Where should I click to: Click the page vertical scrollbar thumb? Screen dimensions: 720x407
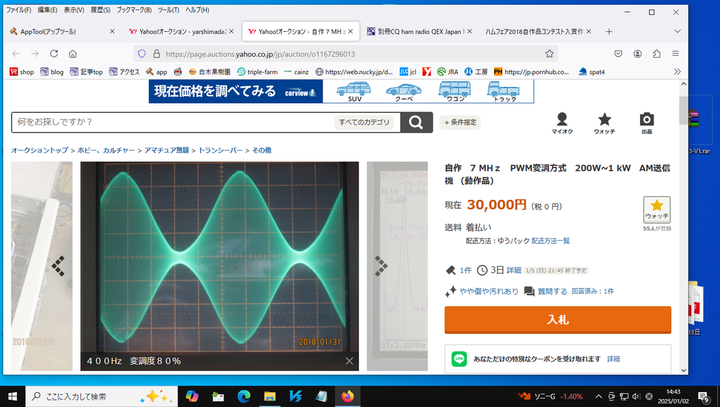tap(683, 110)
